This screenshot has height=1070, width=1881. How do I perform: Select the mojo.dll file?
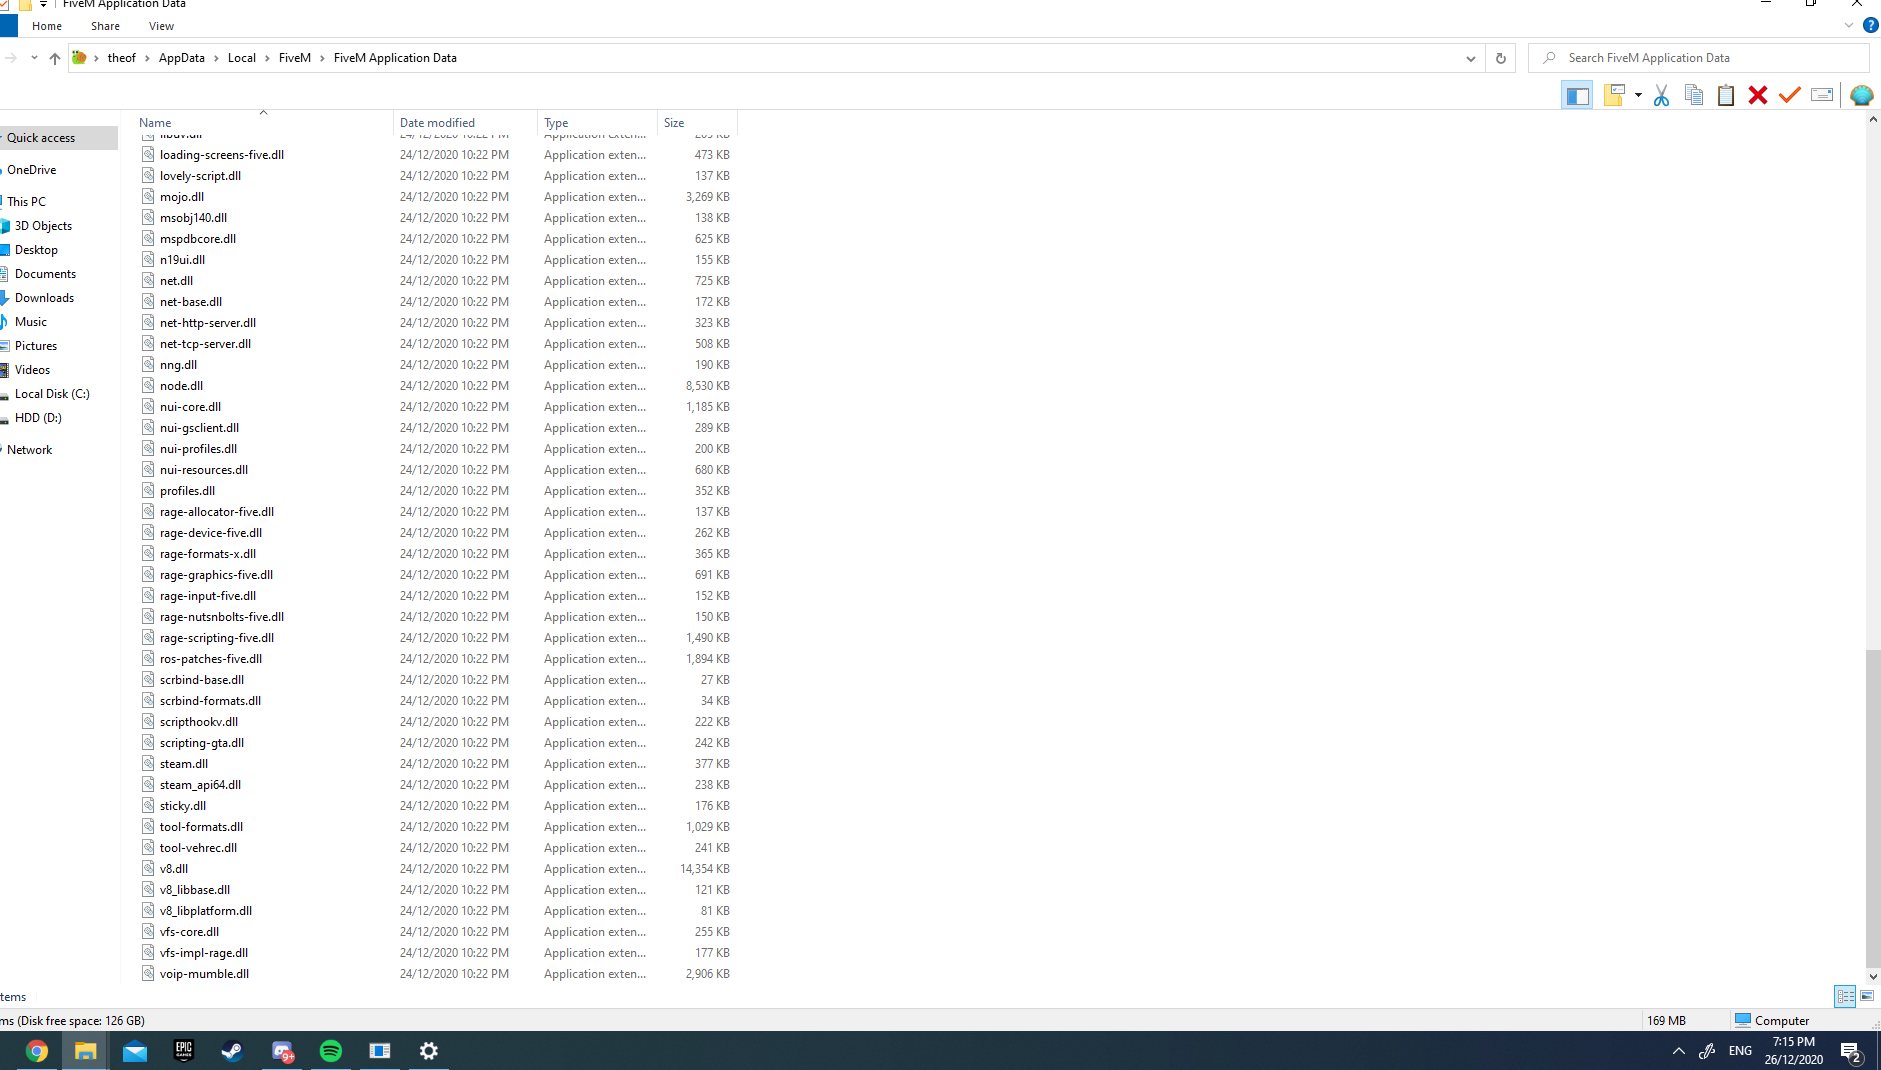pyautogui.click(x=181, y=197)
